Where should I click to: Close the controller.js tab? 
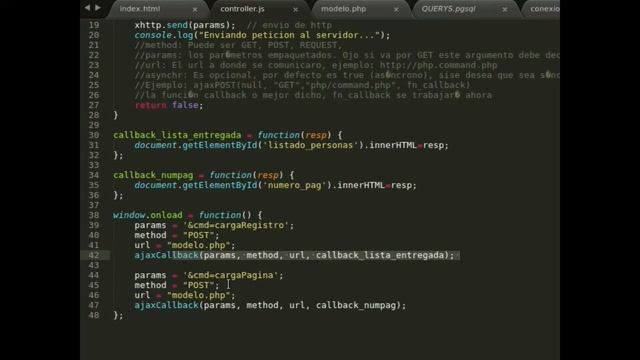[x=296, y=9]
